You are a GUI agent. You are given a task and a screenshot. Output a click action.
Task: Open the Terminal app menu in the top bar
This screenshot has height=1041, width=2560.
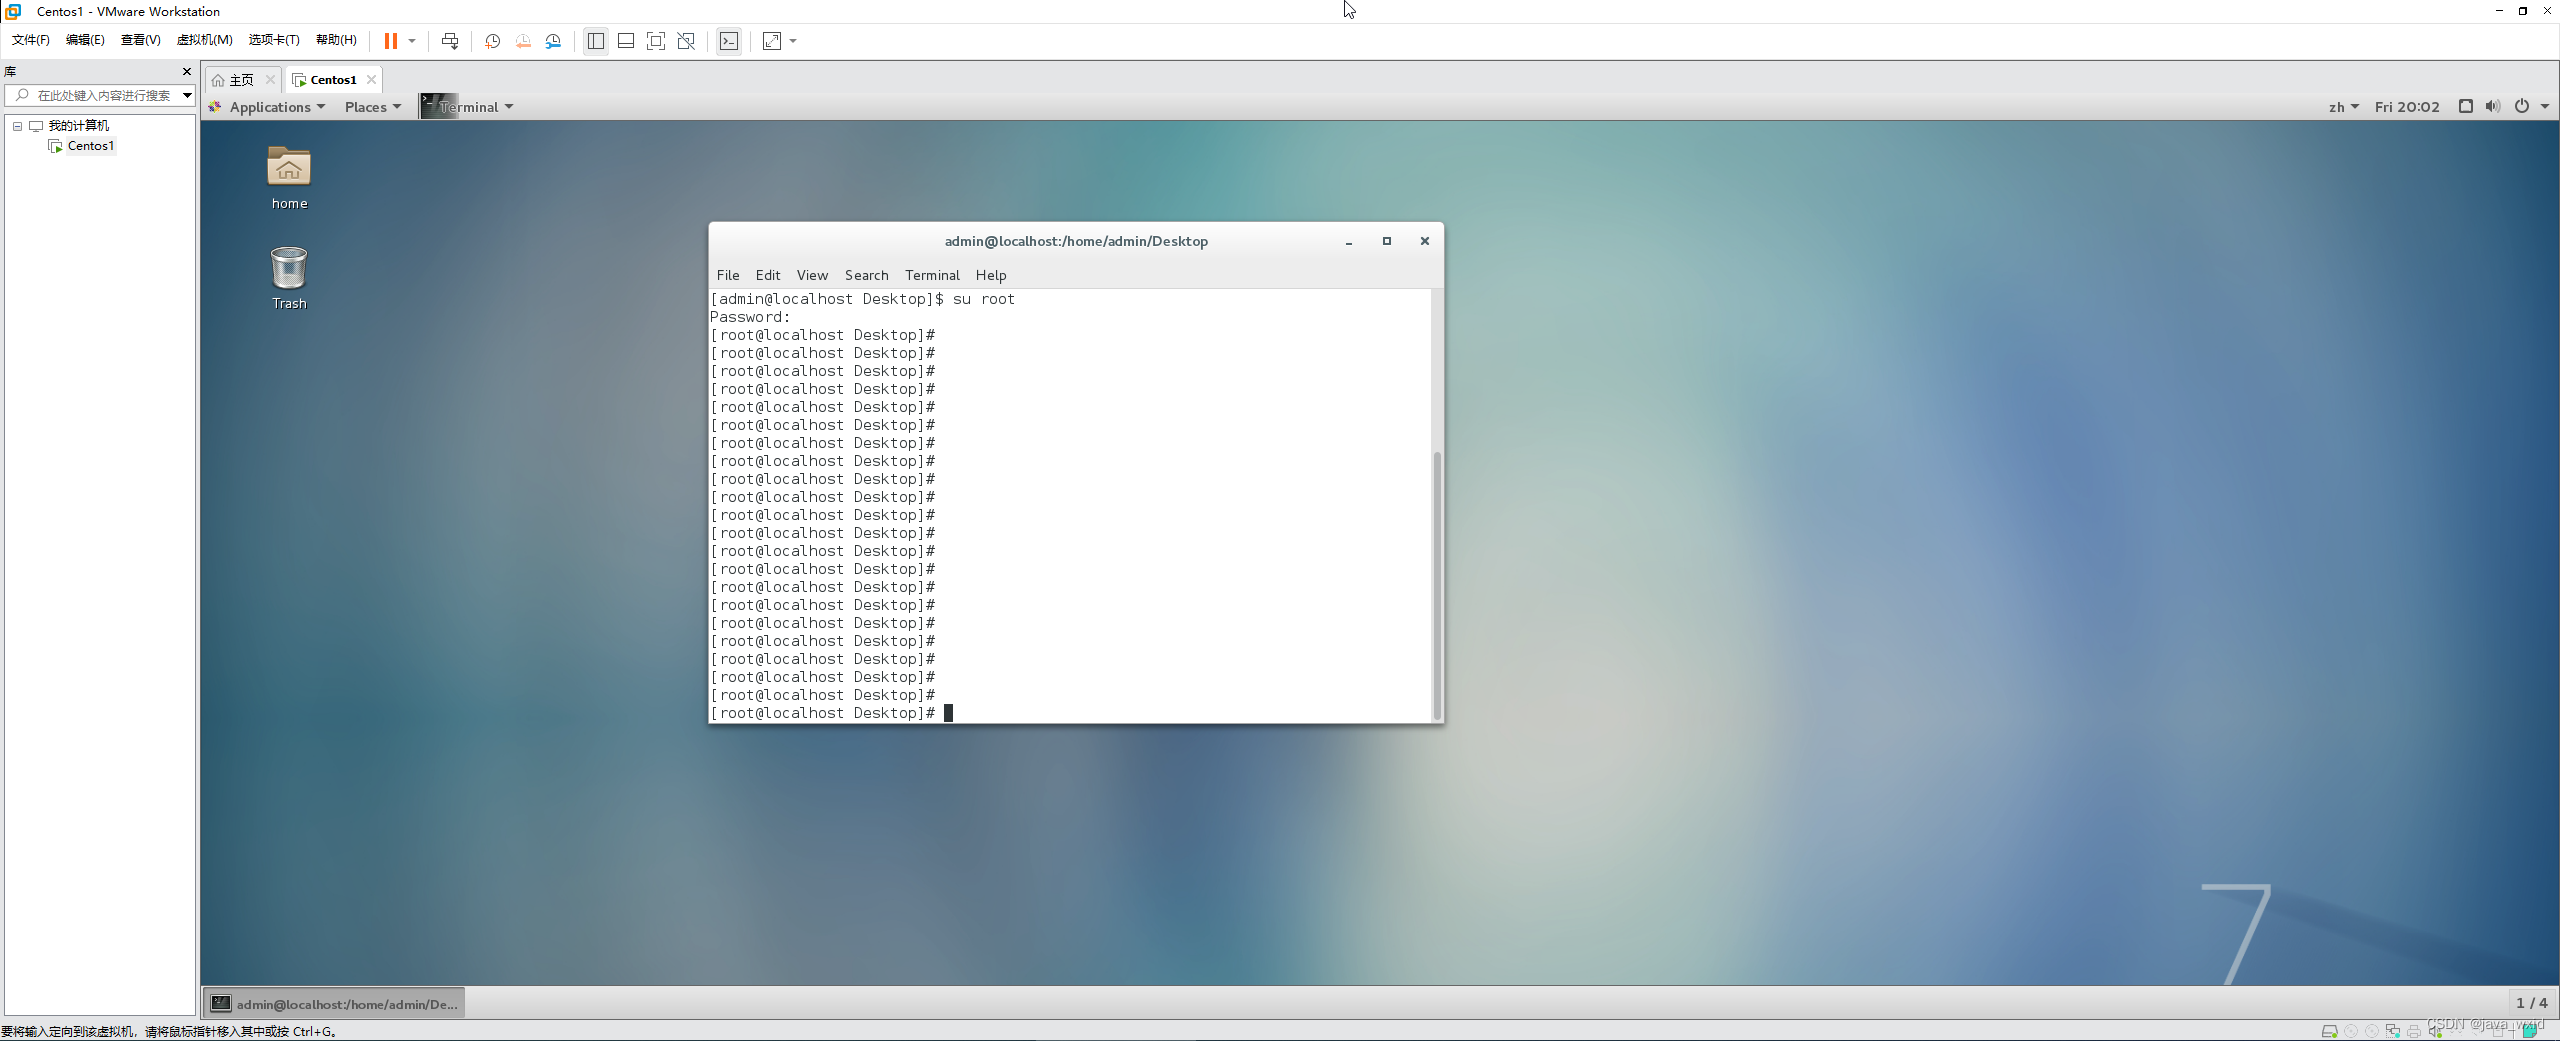coord(467,107)
